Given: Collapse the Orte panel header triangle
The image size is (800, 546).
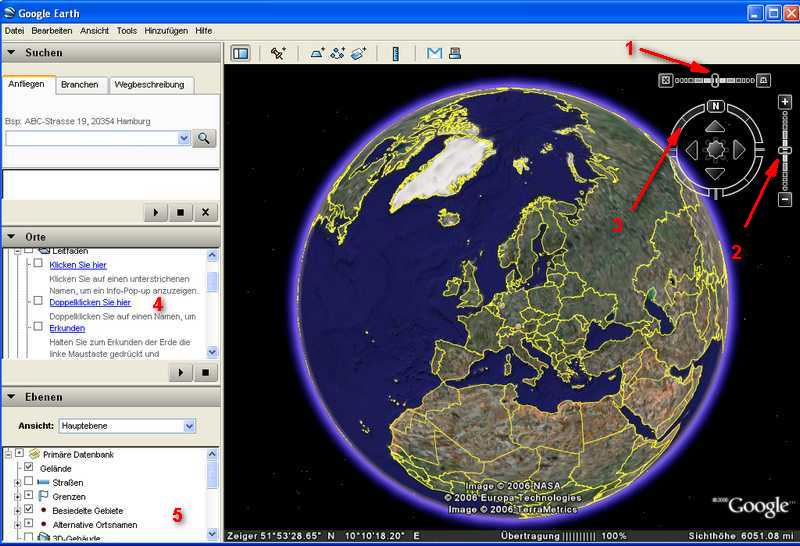Looking at the screenshot, I should point(11,236).
